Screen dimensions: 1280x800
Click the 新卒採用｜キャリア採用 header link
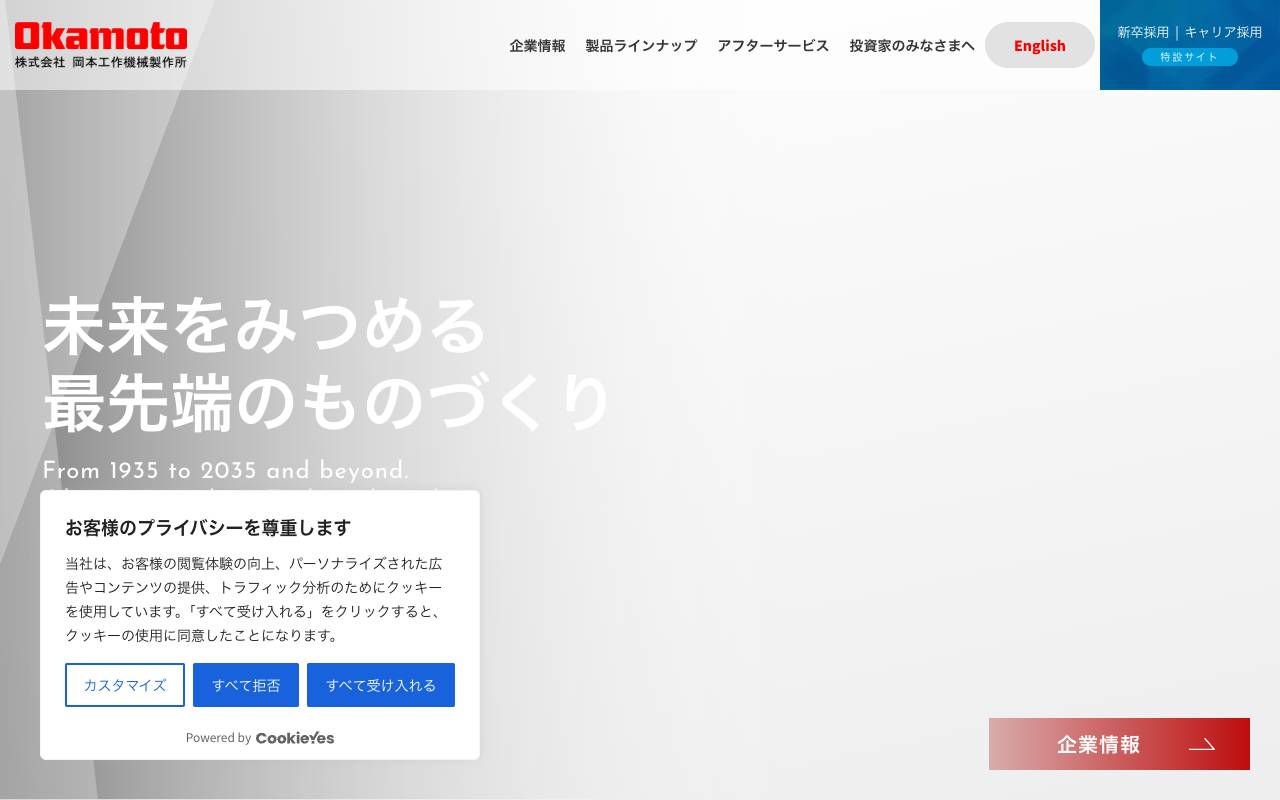click(1189, 32)
